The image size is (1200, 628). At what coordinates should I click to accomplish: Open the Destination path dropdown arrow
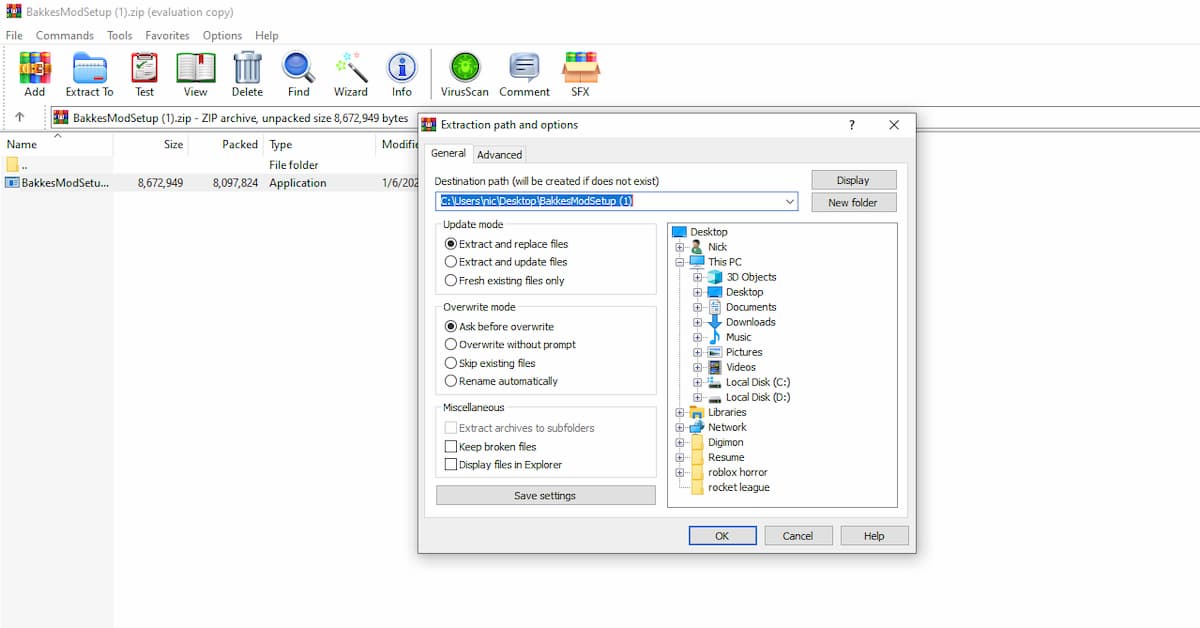[x=790, y=202]
